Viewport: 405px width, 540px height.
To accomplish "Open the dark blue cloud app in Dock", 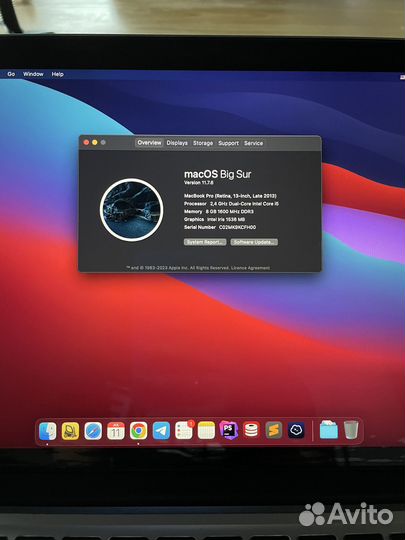I will (296, 430).
